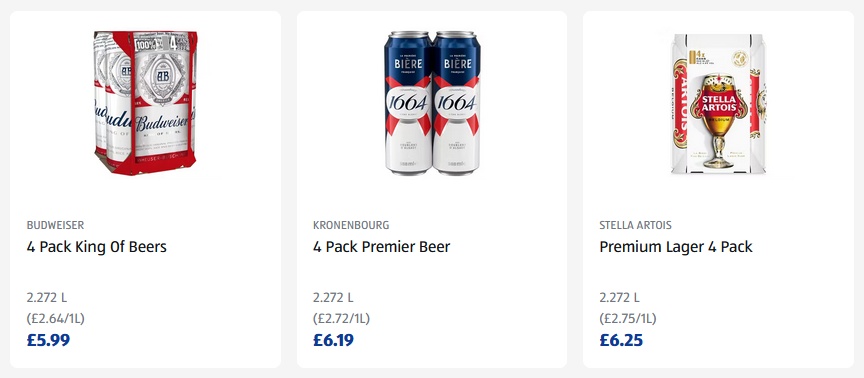
Task: Select the KRONENBOURG brand label
Action: tap(351, 225)
